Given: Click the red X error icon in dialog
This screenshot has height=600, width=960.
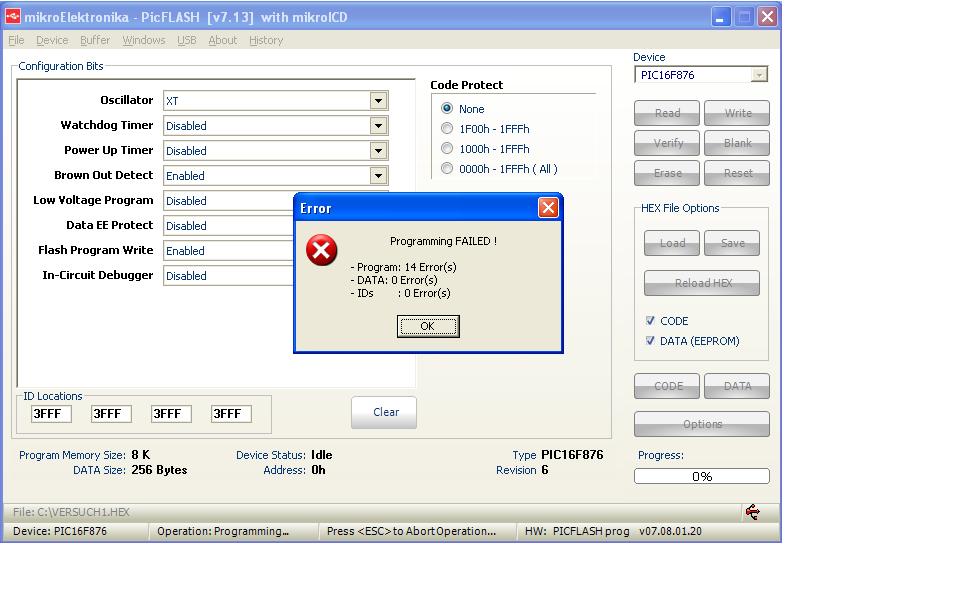Looking at the screenshot, I should pos(321,250).
